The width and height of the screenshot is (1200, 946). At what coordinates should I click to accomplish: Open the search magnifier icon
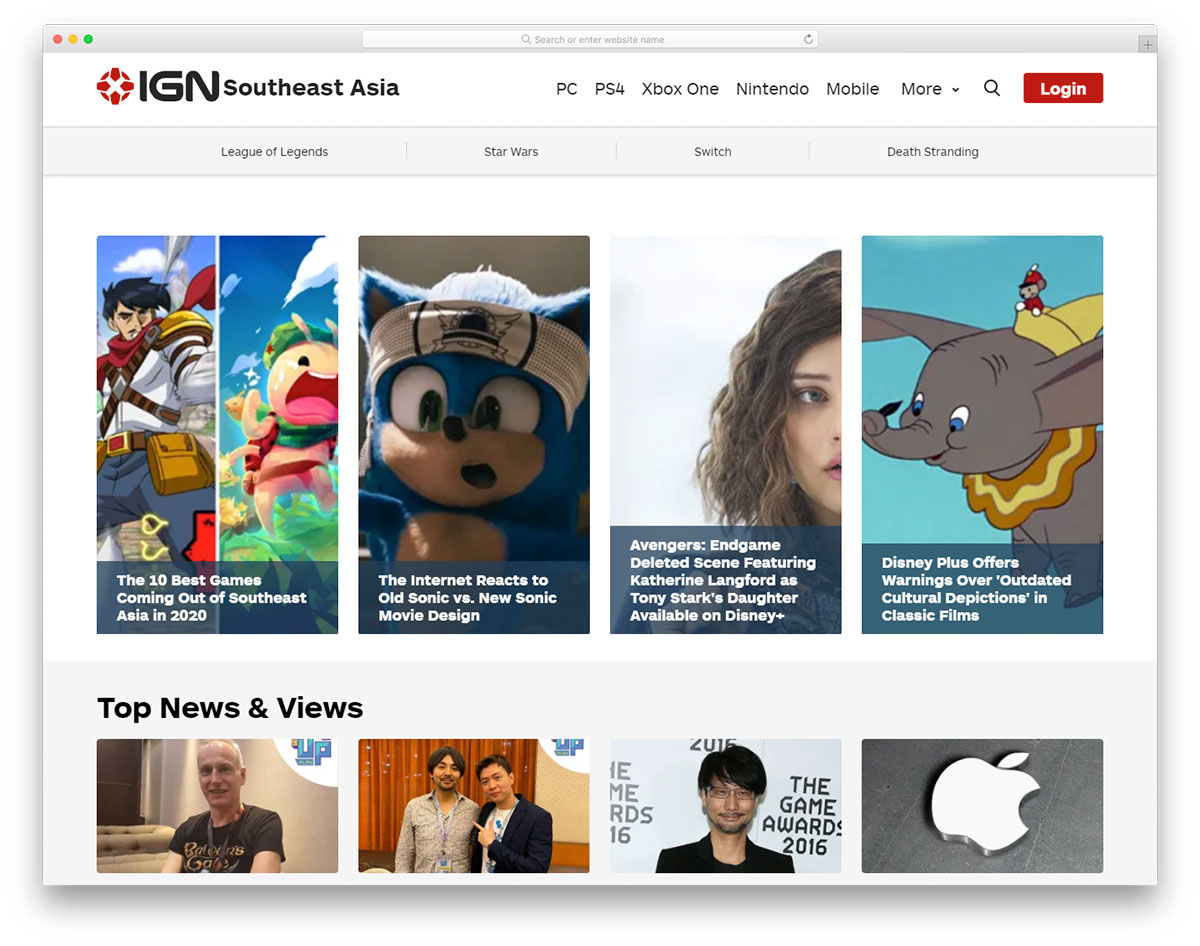click(992, 88)
